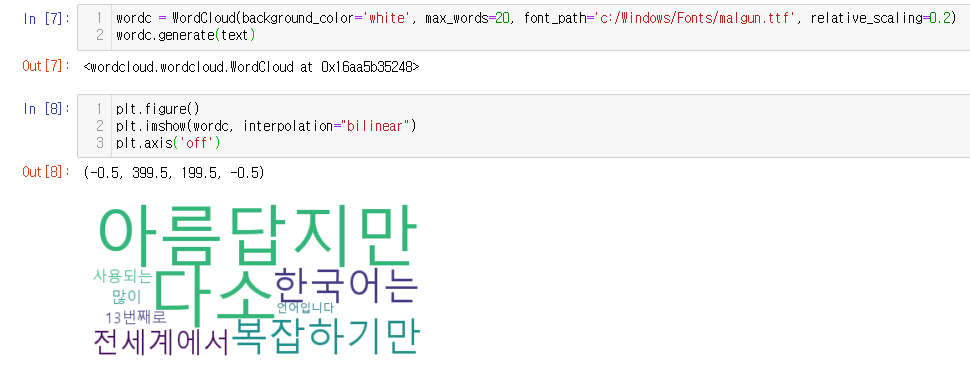Click the word 사용되는 in the cloud
Screen dimensions: 970x377
pyautogui.click(x=122, y=276)
